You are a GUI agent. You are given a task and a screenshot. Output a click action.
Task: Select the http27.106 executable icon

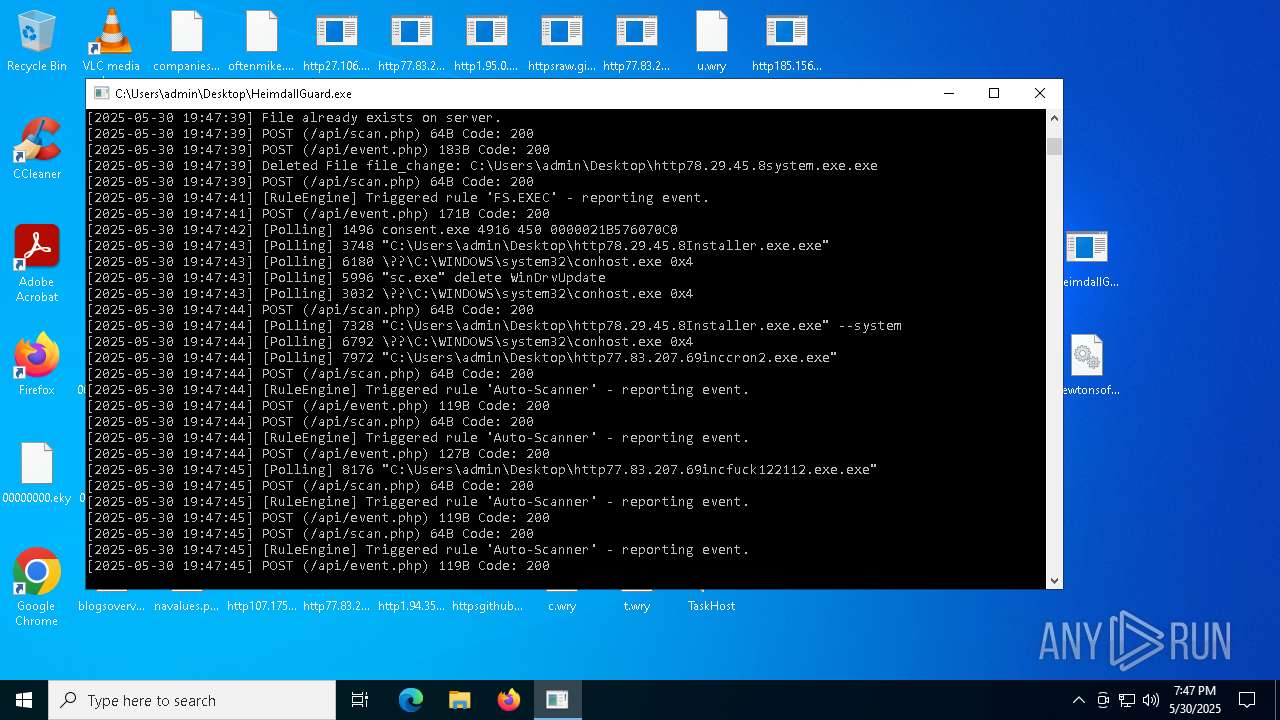(x=336, y=40)
